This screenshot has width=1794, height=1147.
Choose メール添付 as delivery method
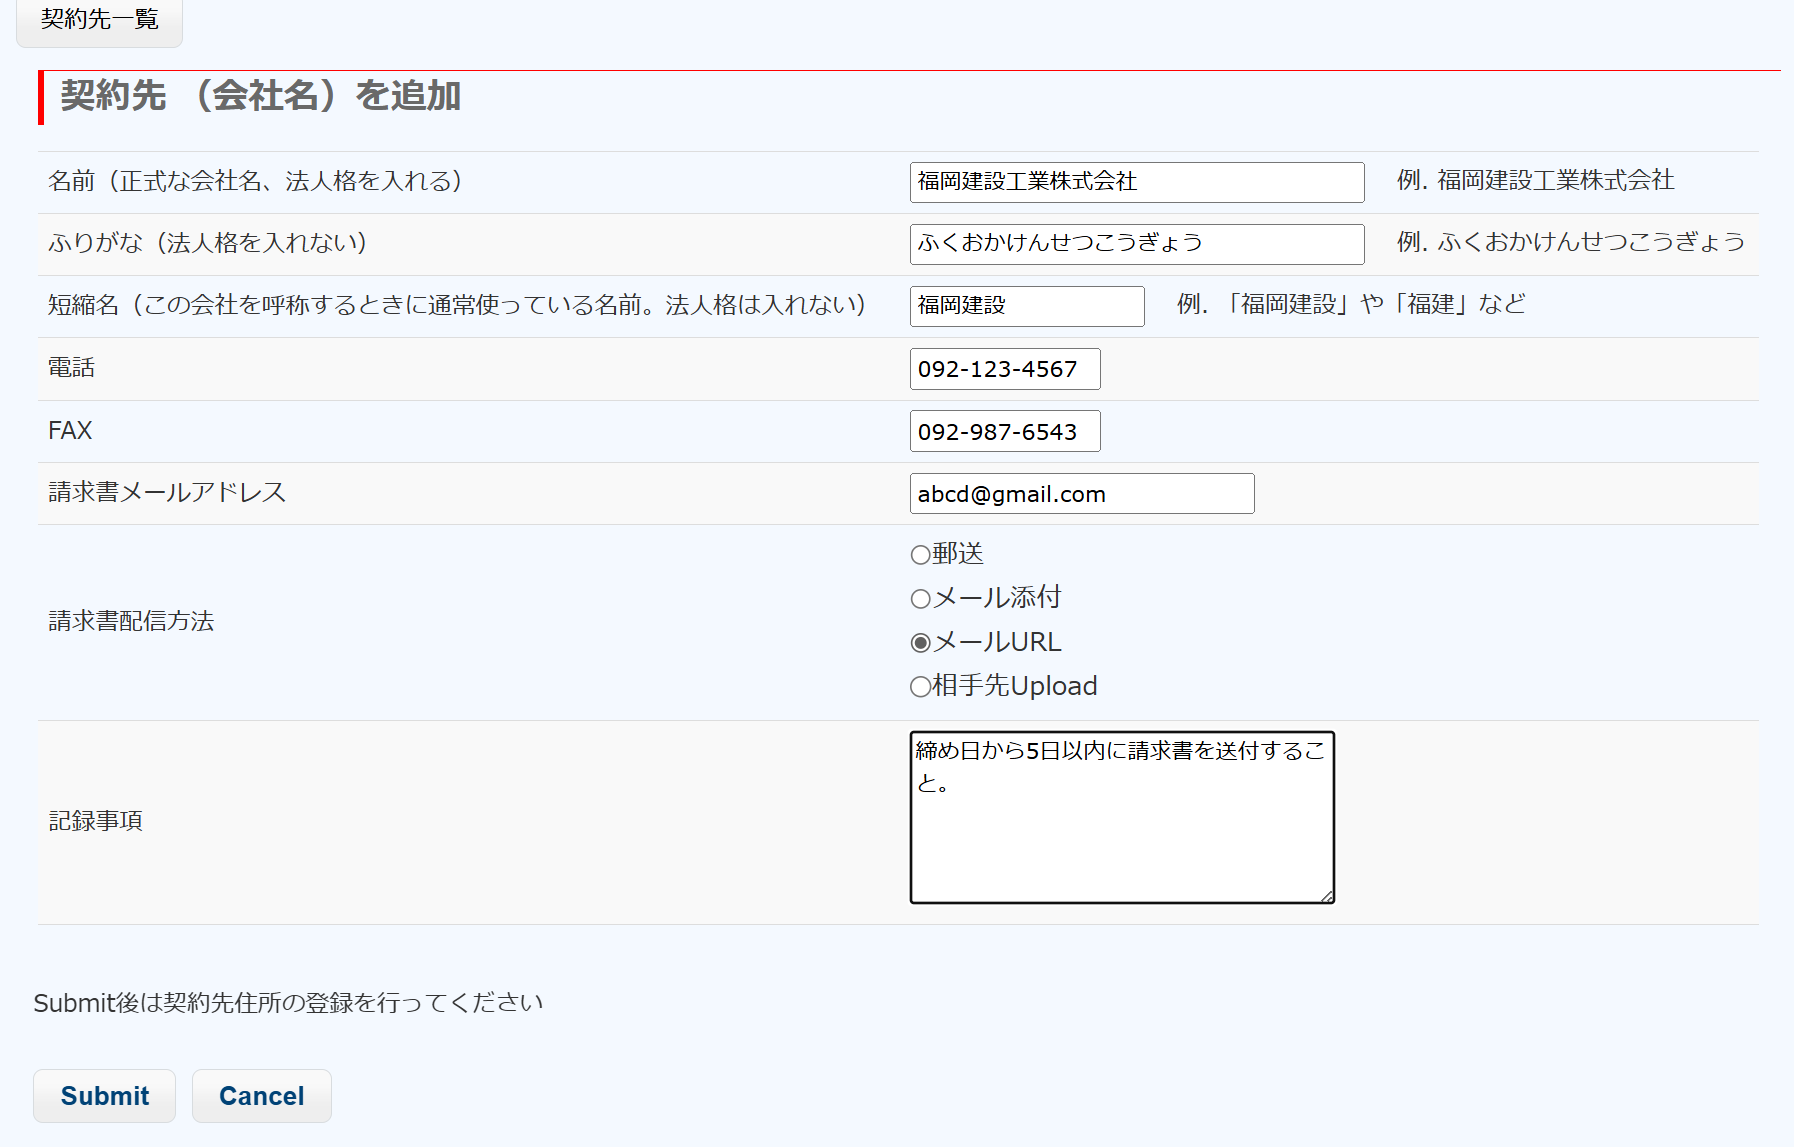(x=920, y=599)
